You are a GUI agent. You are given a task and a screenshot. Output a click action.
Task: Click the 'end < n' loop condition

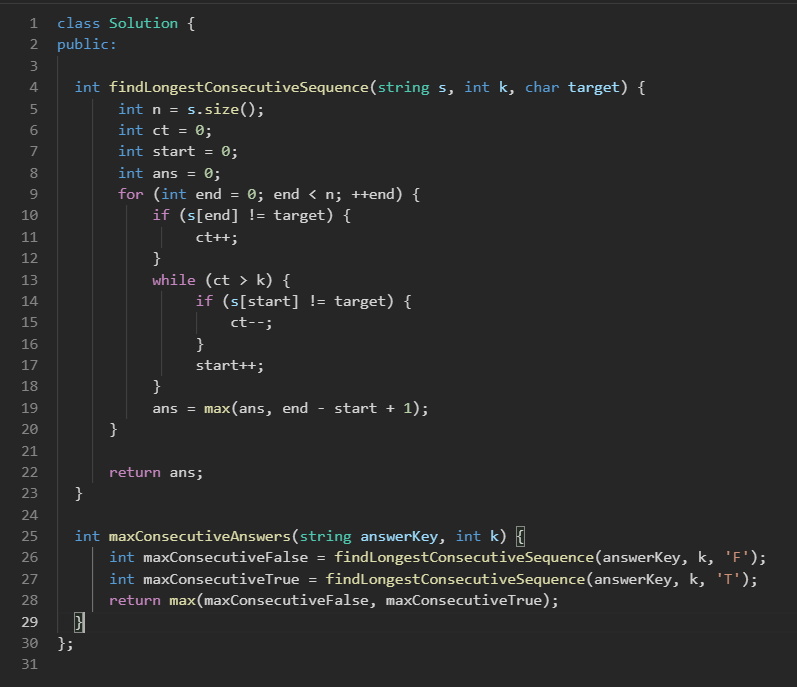[303, 195]
